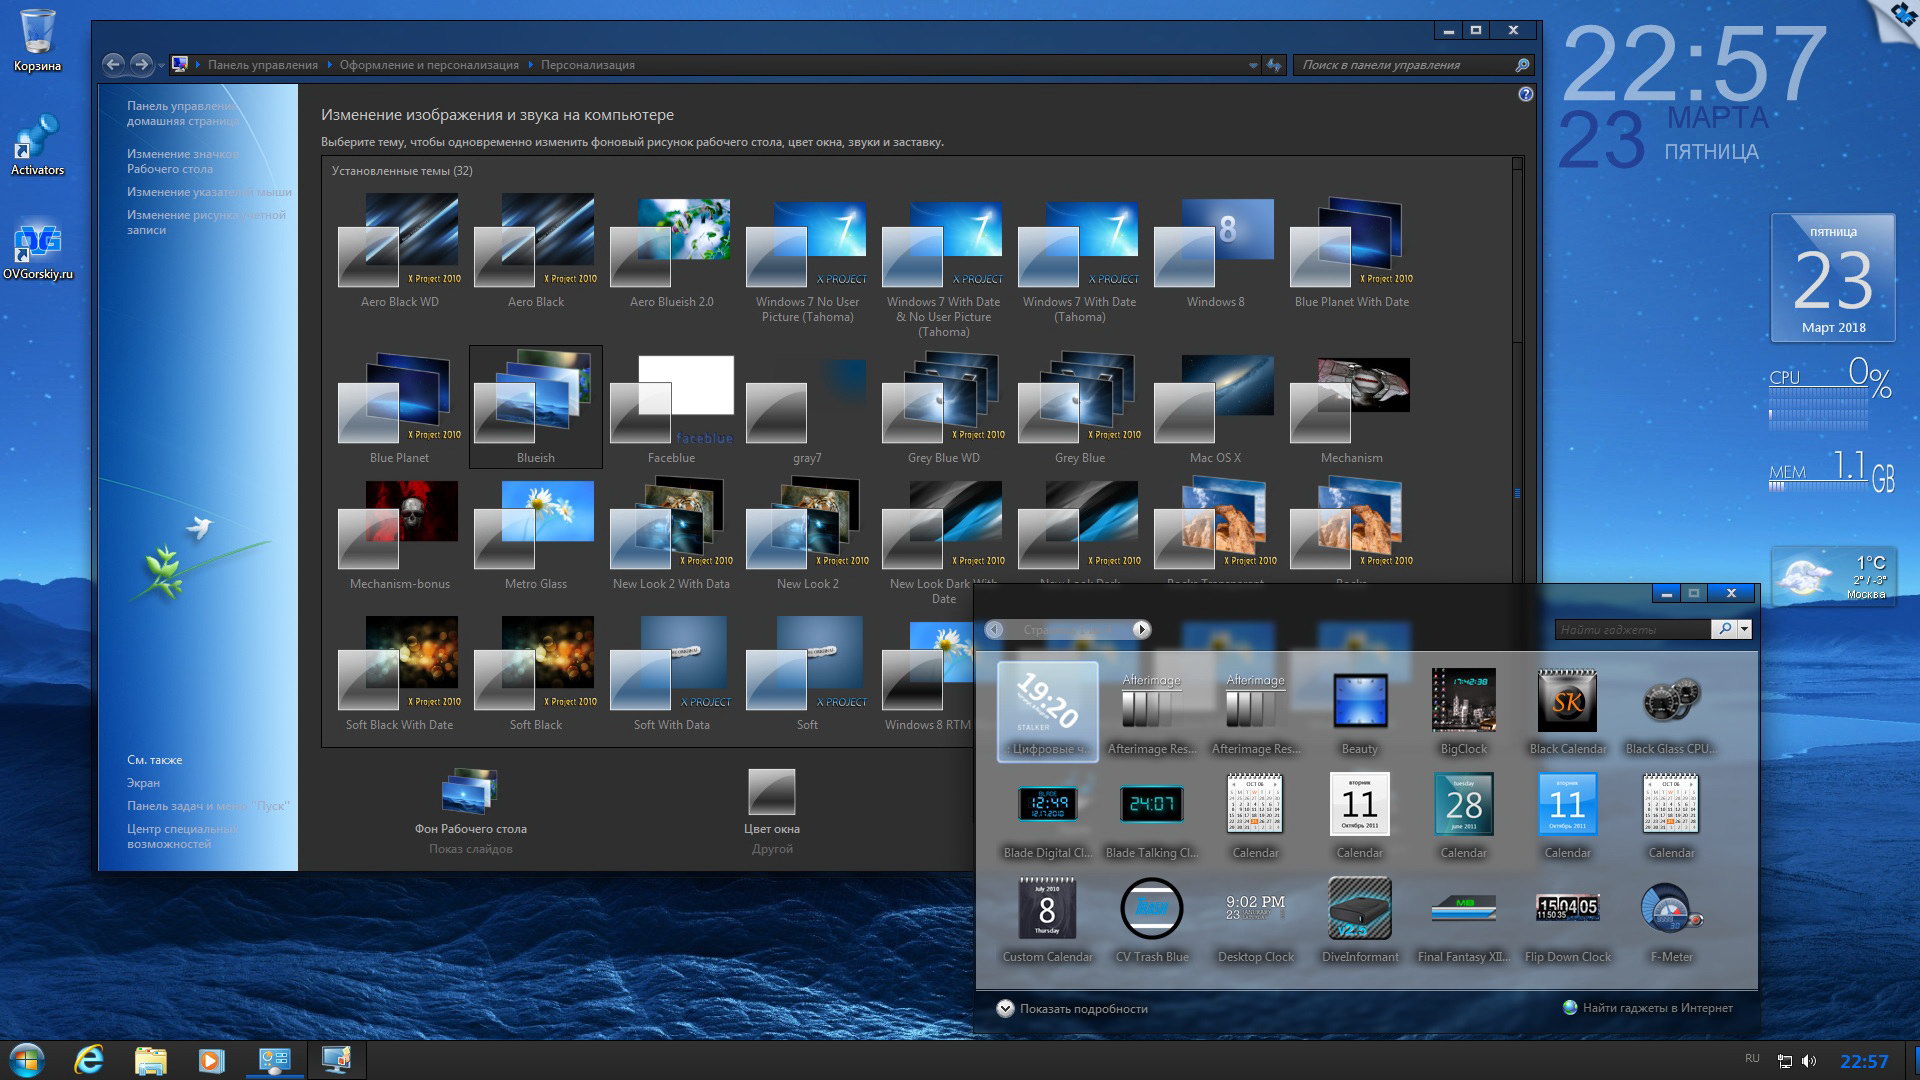Open the Экран link in the sidebar
The image size is (1920, 1080).
pos(143,783)
